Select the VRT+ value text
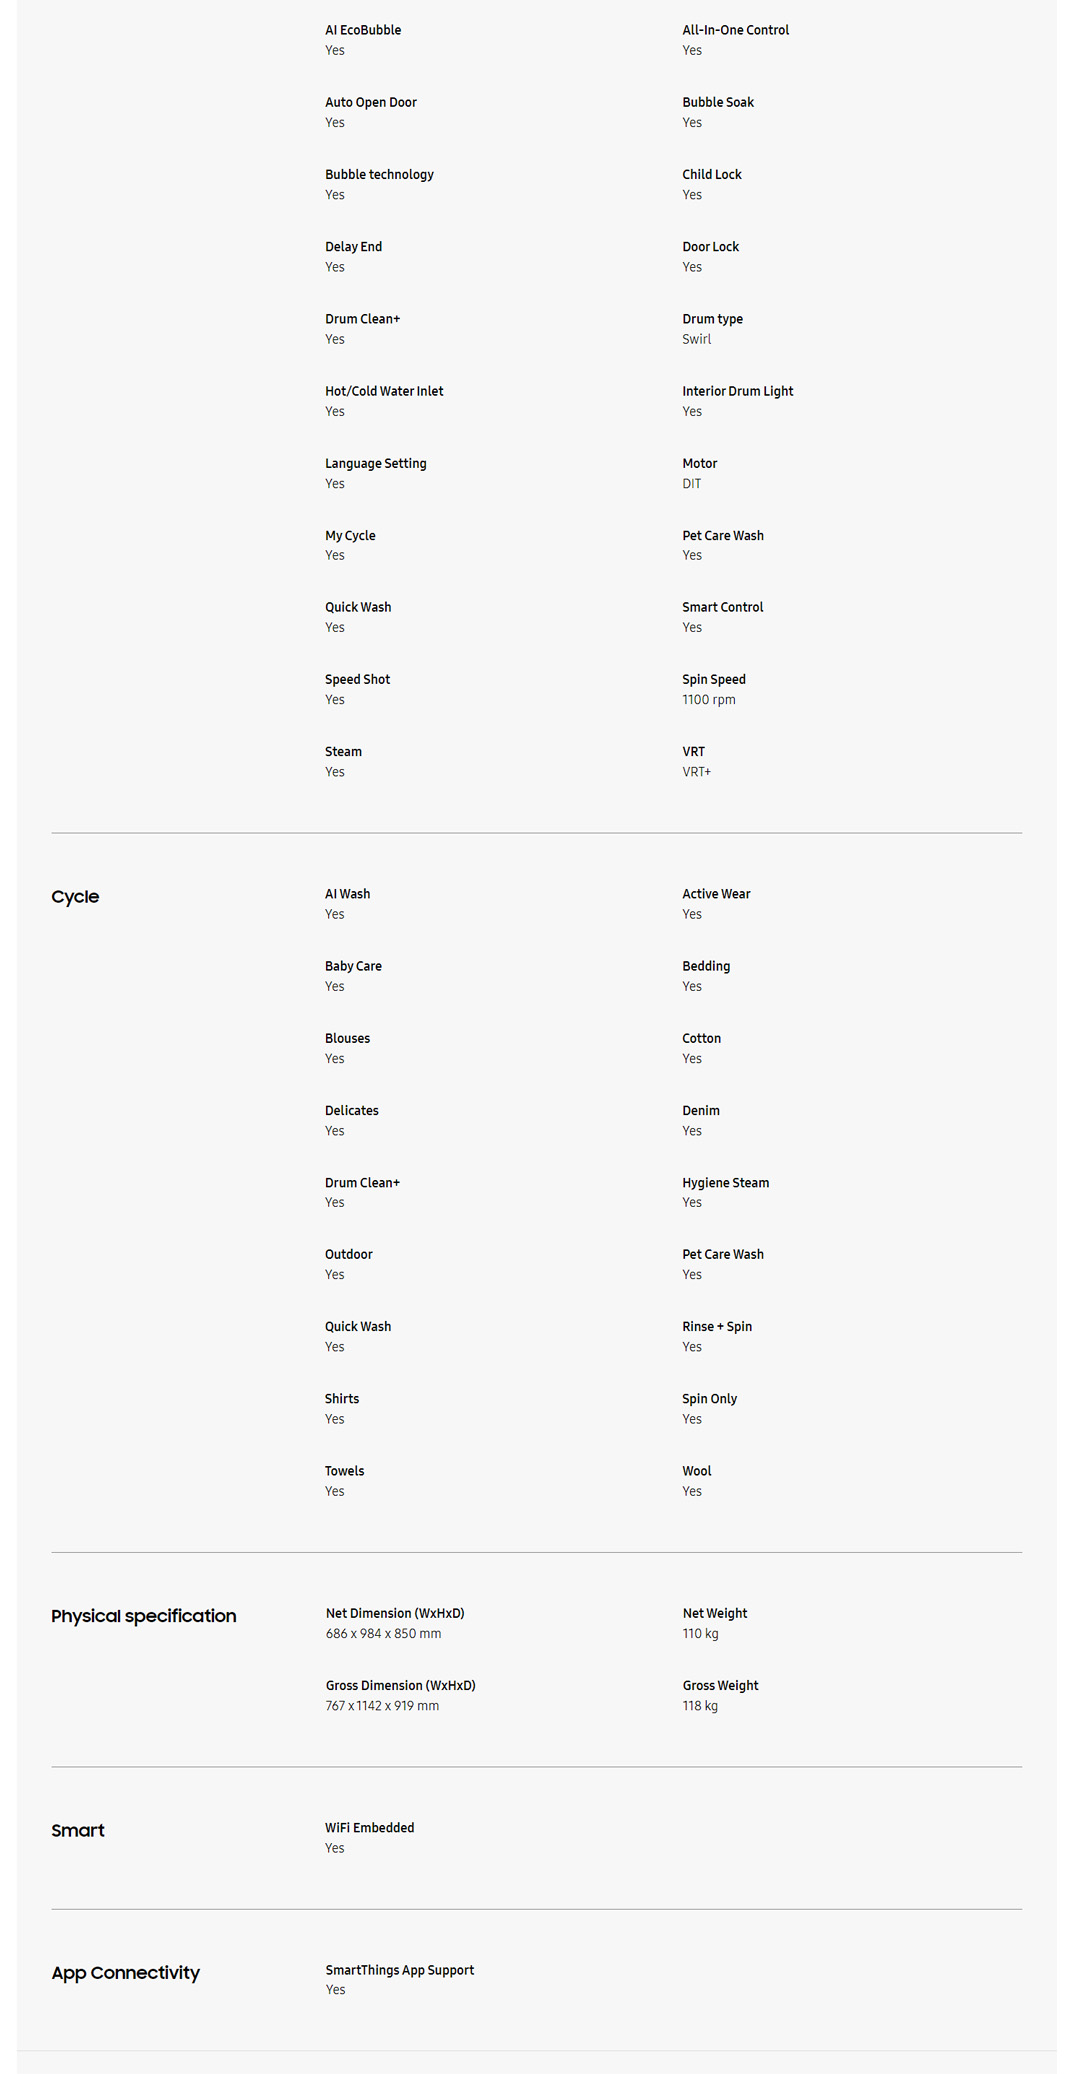 tap(696, 772)
